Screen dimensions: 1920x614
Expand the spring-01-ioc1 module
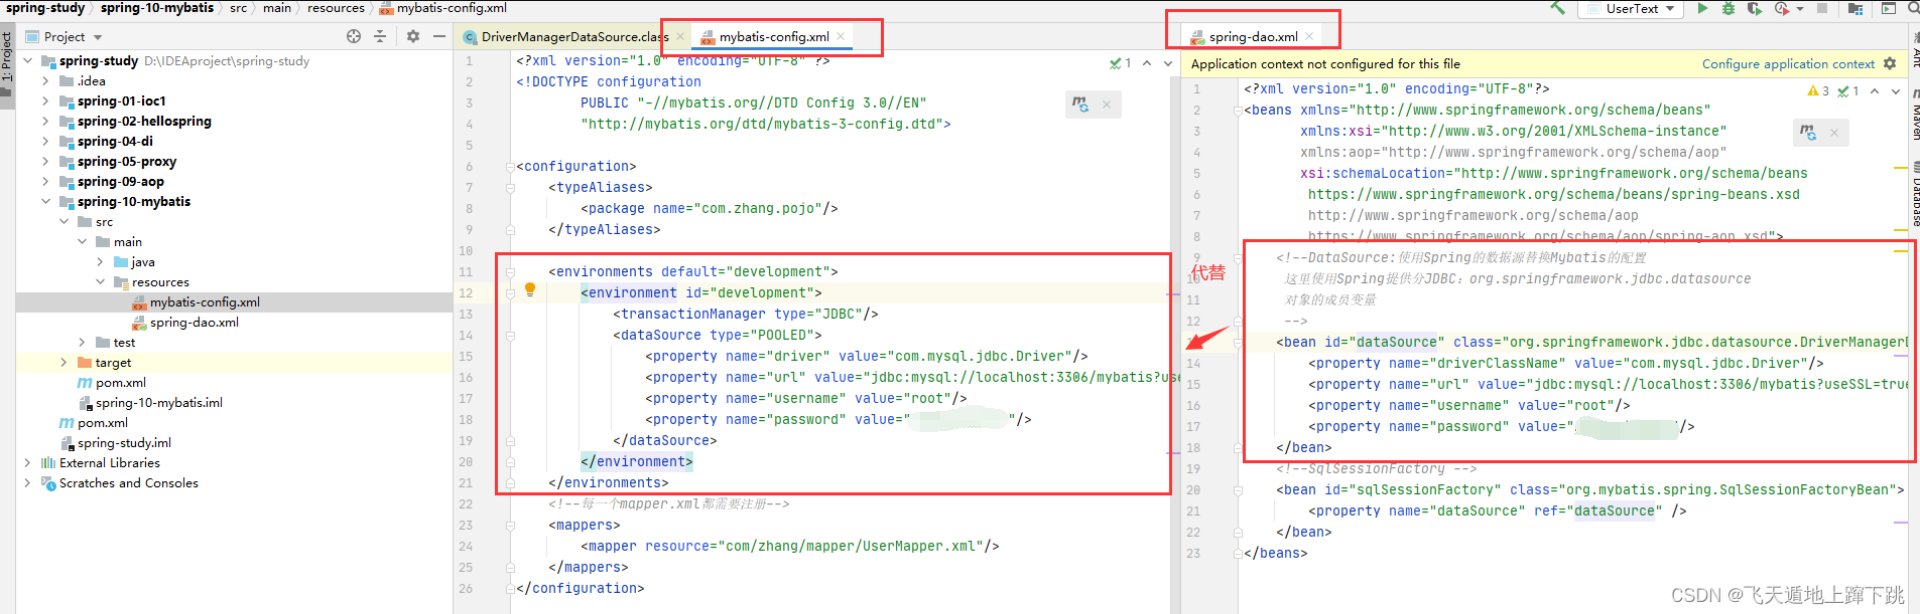pyautogui.click(x=46, y=101)
